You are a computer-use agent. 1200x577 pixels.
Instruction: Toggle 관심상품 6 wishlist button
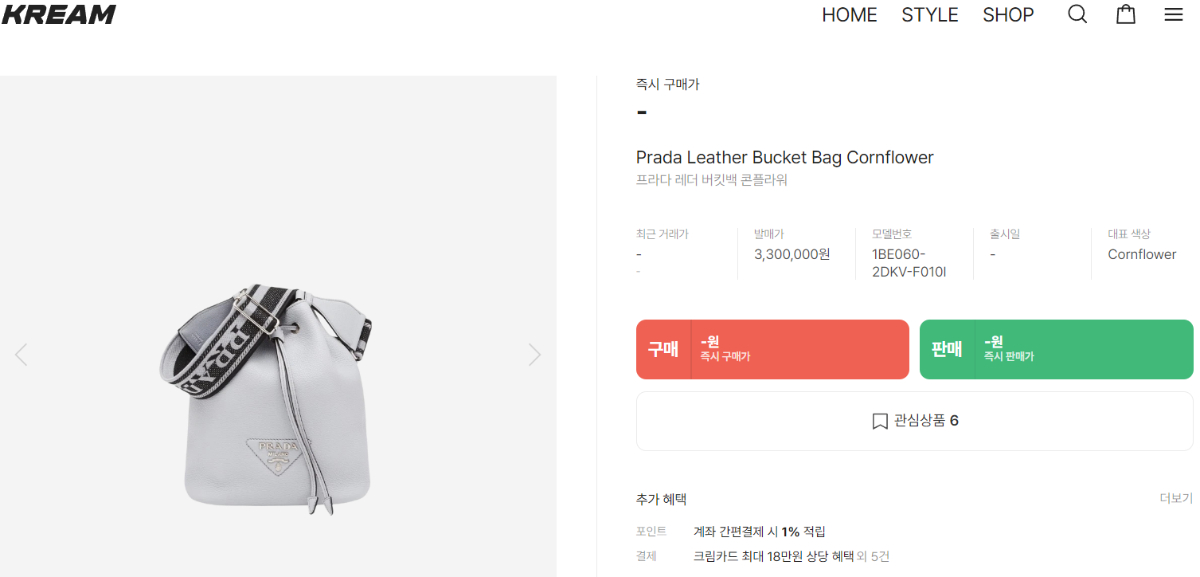(915, 421)
